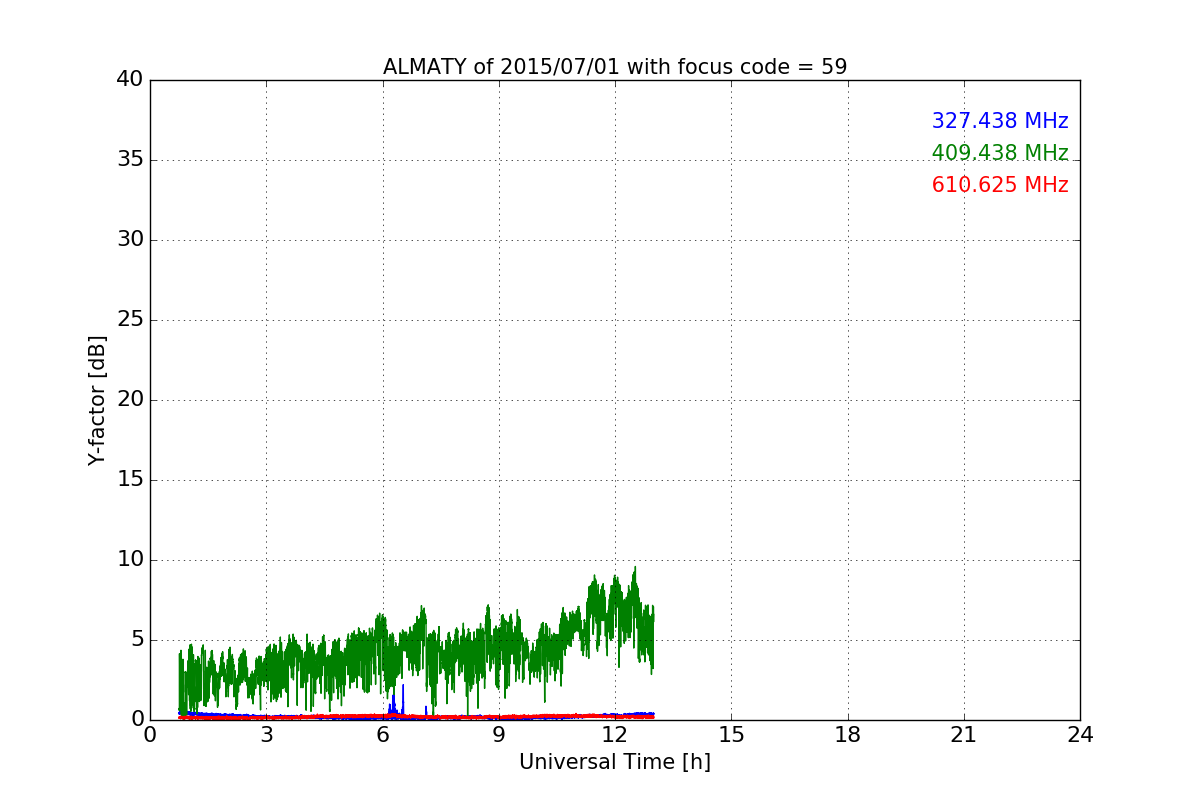This screenshot has width=1200, height=800.
Task: Click the y-axis tick value 10
Action: tap(130, 560)
